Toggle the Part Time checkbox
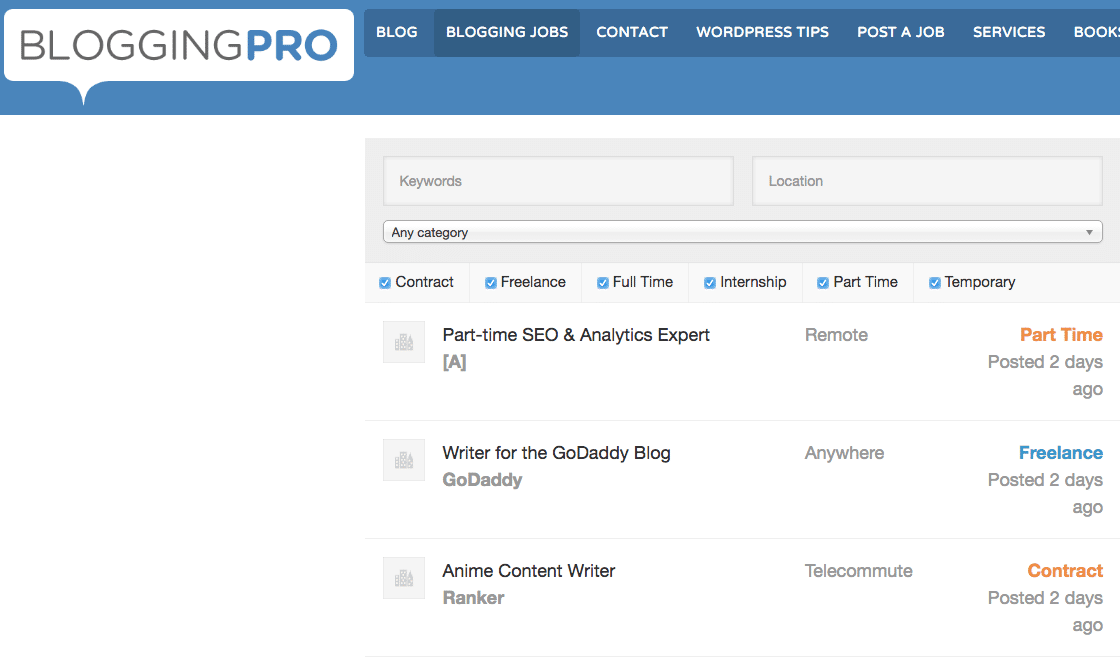 [x=823, y=283]
